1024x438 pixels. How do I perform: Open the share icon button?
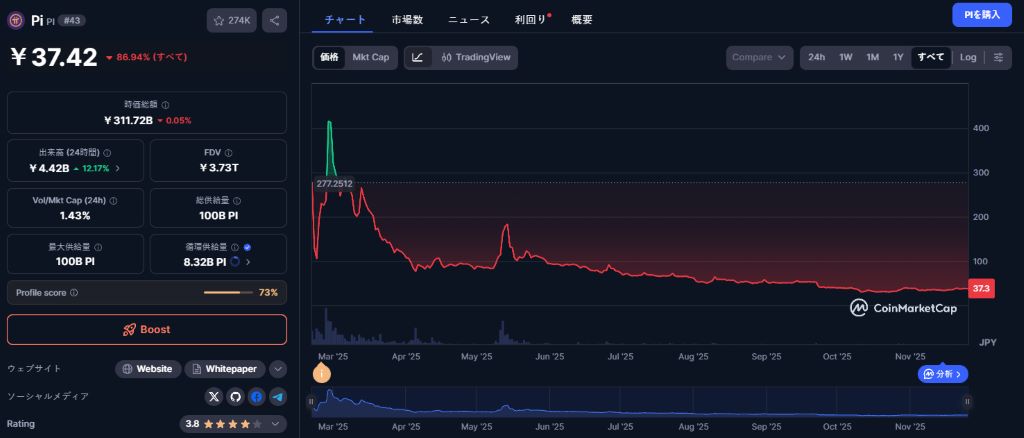click(274, 20)
